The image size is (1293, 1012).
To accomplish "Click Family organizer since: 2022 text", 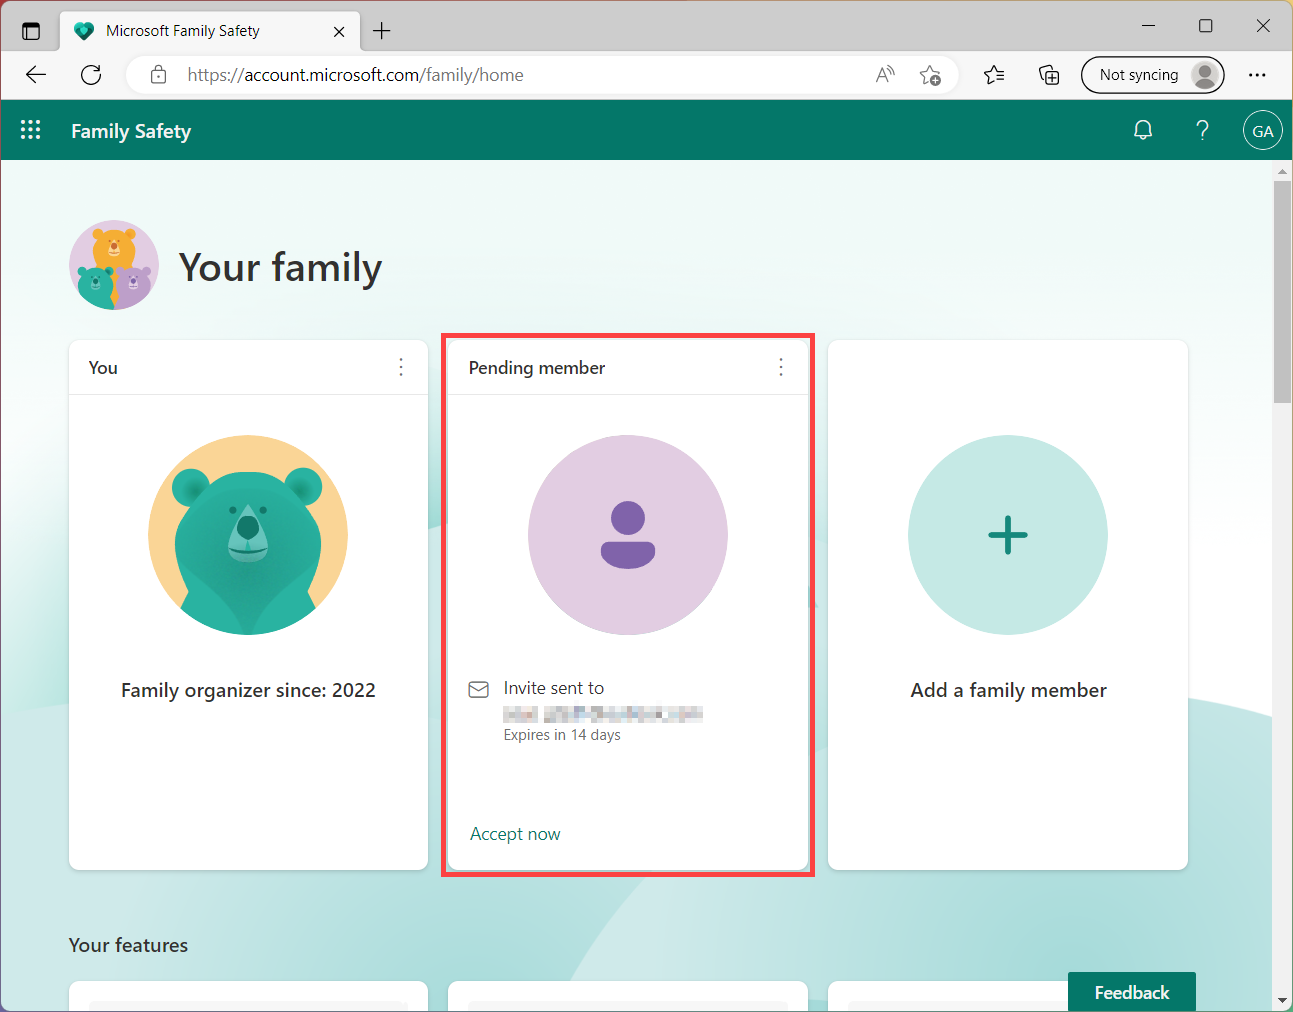I will tap(248, 690).
